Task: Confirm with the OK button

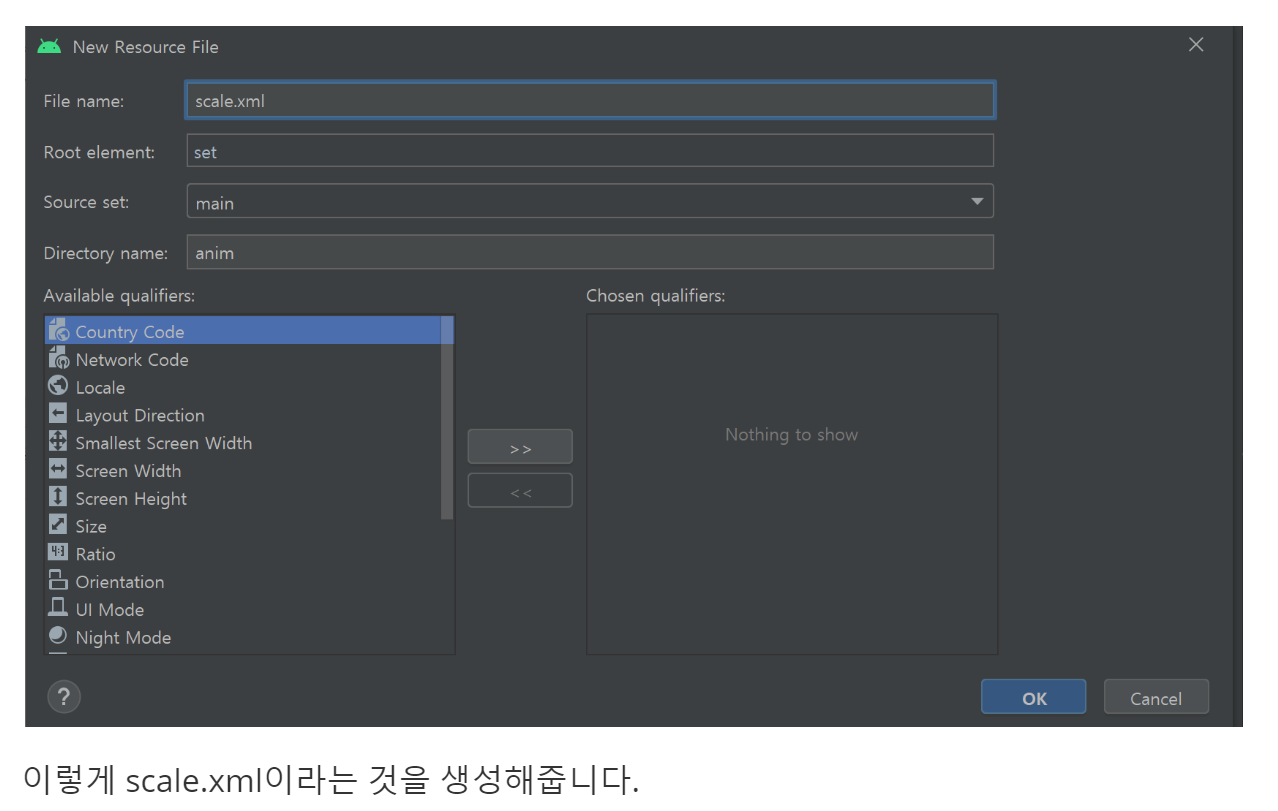Action: 1034,697
